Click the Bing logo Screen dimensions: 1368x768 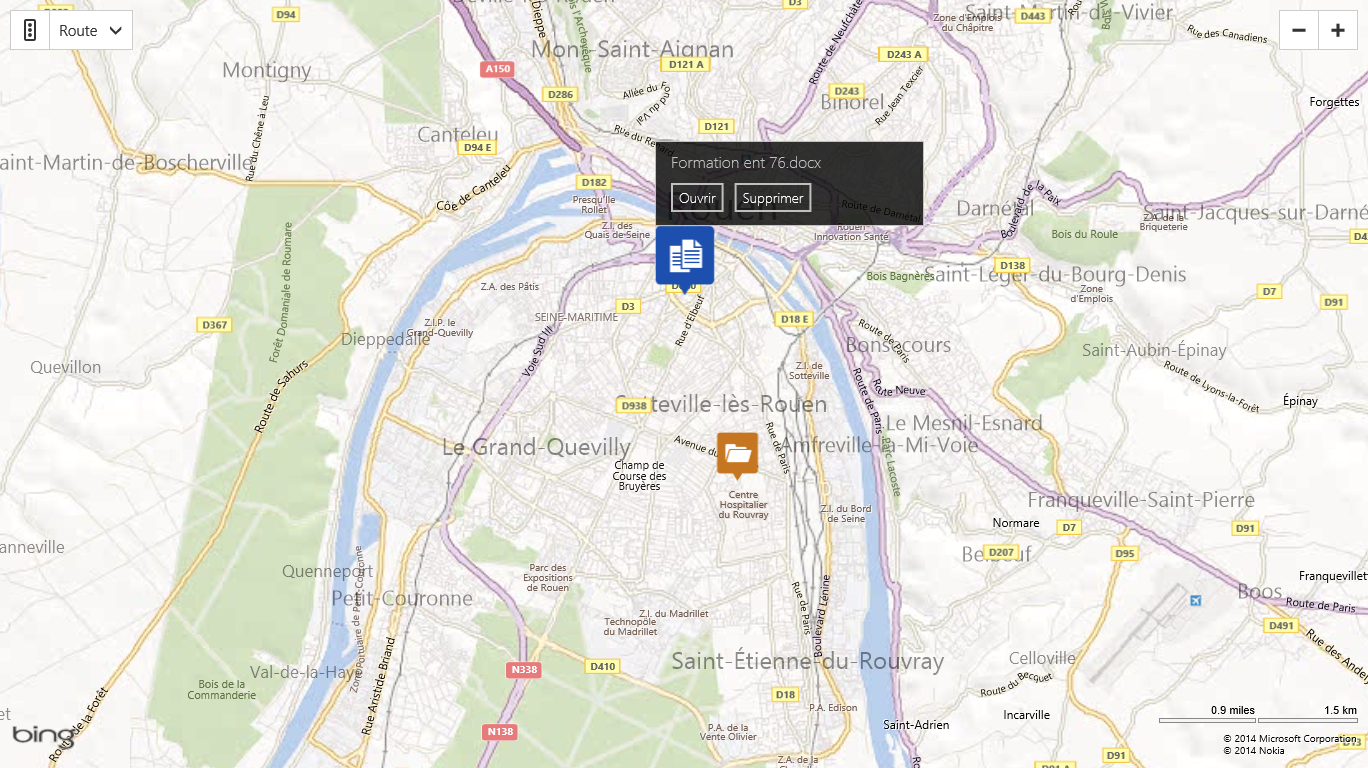pyautogui.click(x=43, y=735)
